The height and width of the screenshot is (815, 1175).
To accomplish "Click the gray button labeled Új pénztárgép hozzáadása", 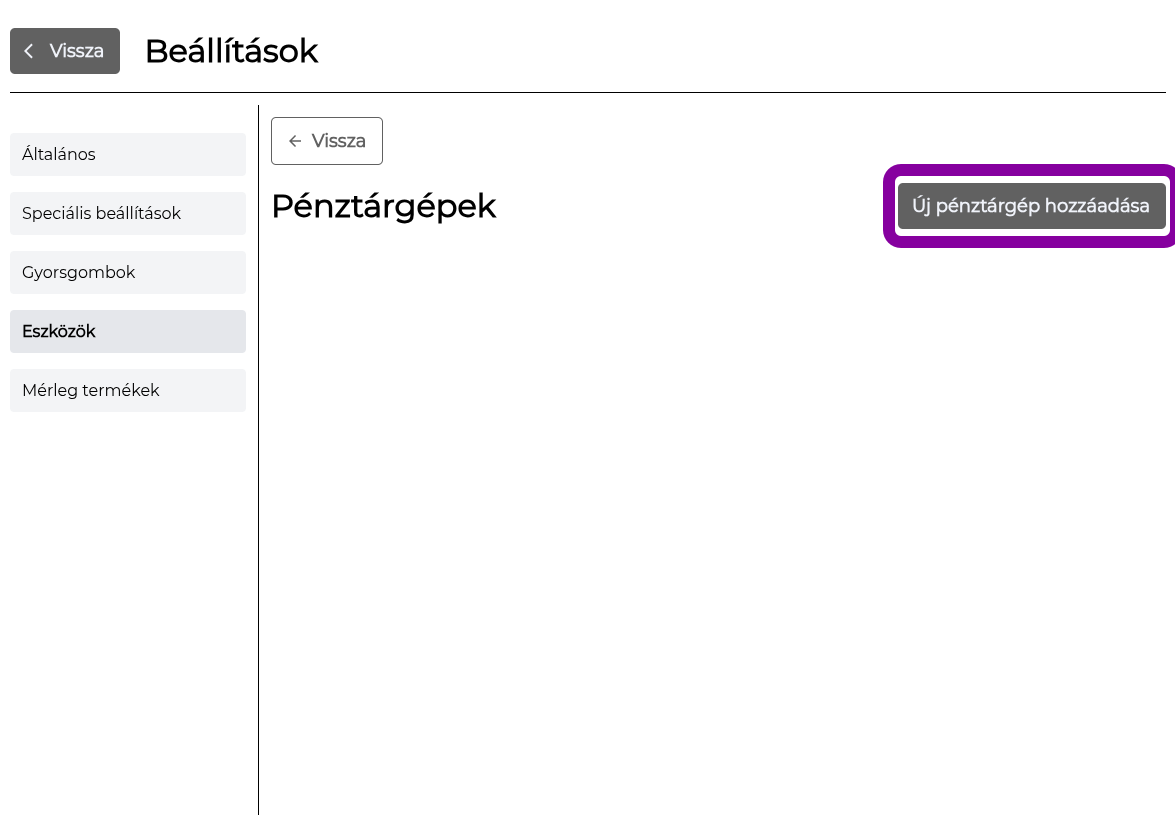I will coord(1031,206).
